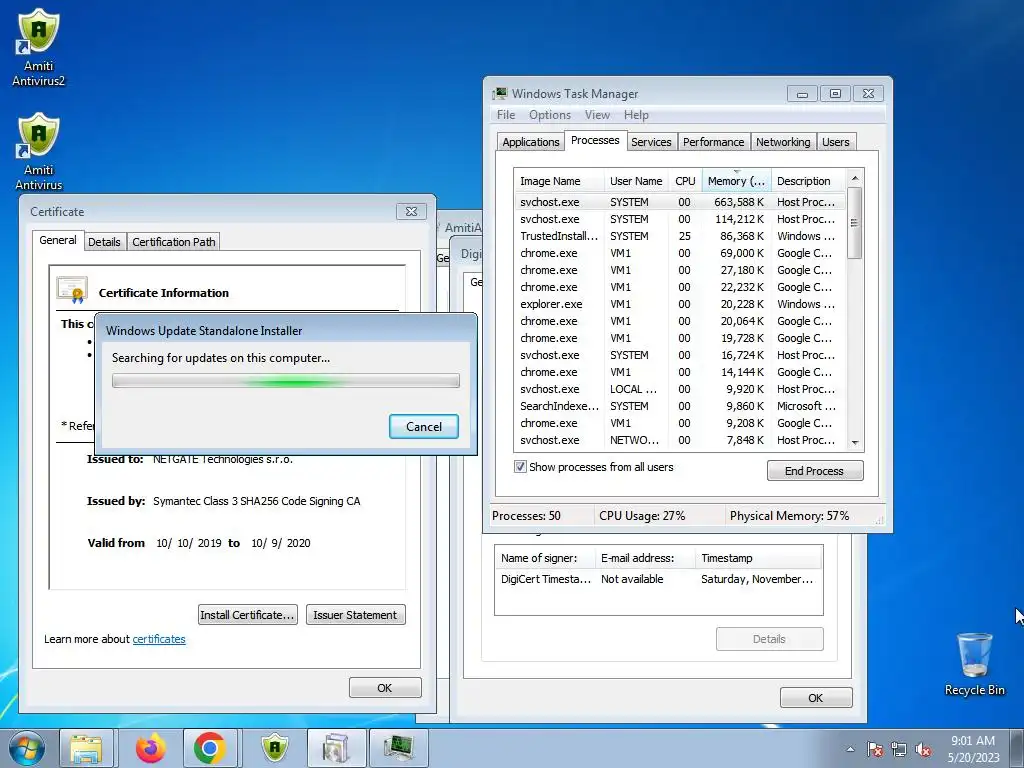Open the Windows Start menu
Image resolution: width=1024 pixels, height=768 pixels.
(x=27, y=748)
